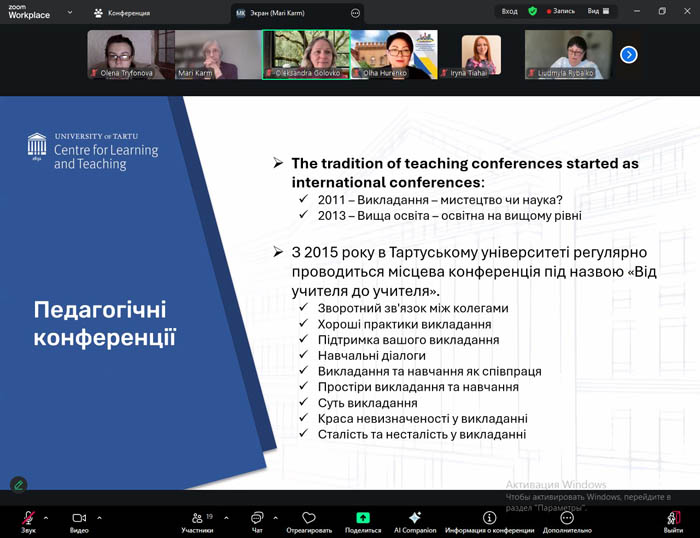Screen dimensions: 700x538
Task: Unmute the microphone (Звук) icon
Action: click(28, 517)
